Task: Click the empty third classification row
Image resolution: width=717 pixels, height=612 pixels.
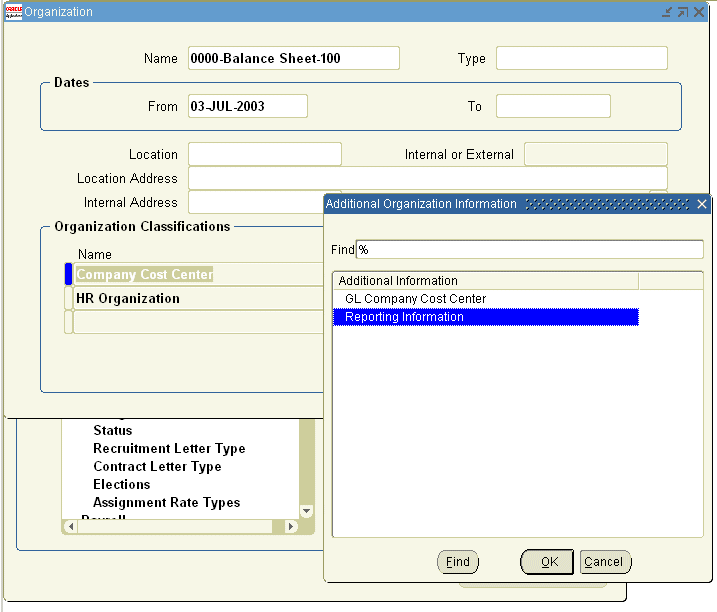Action: [x=198, y=322]
